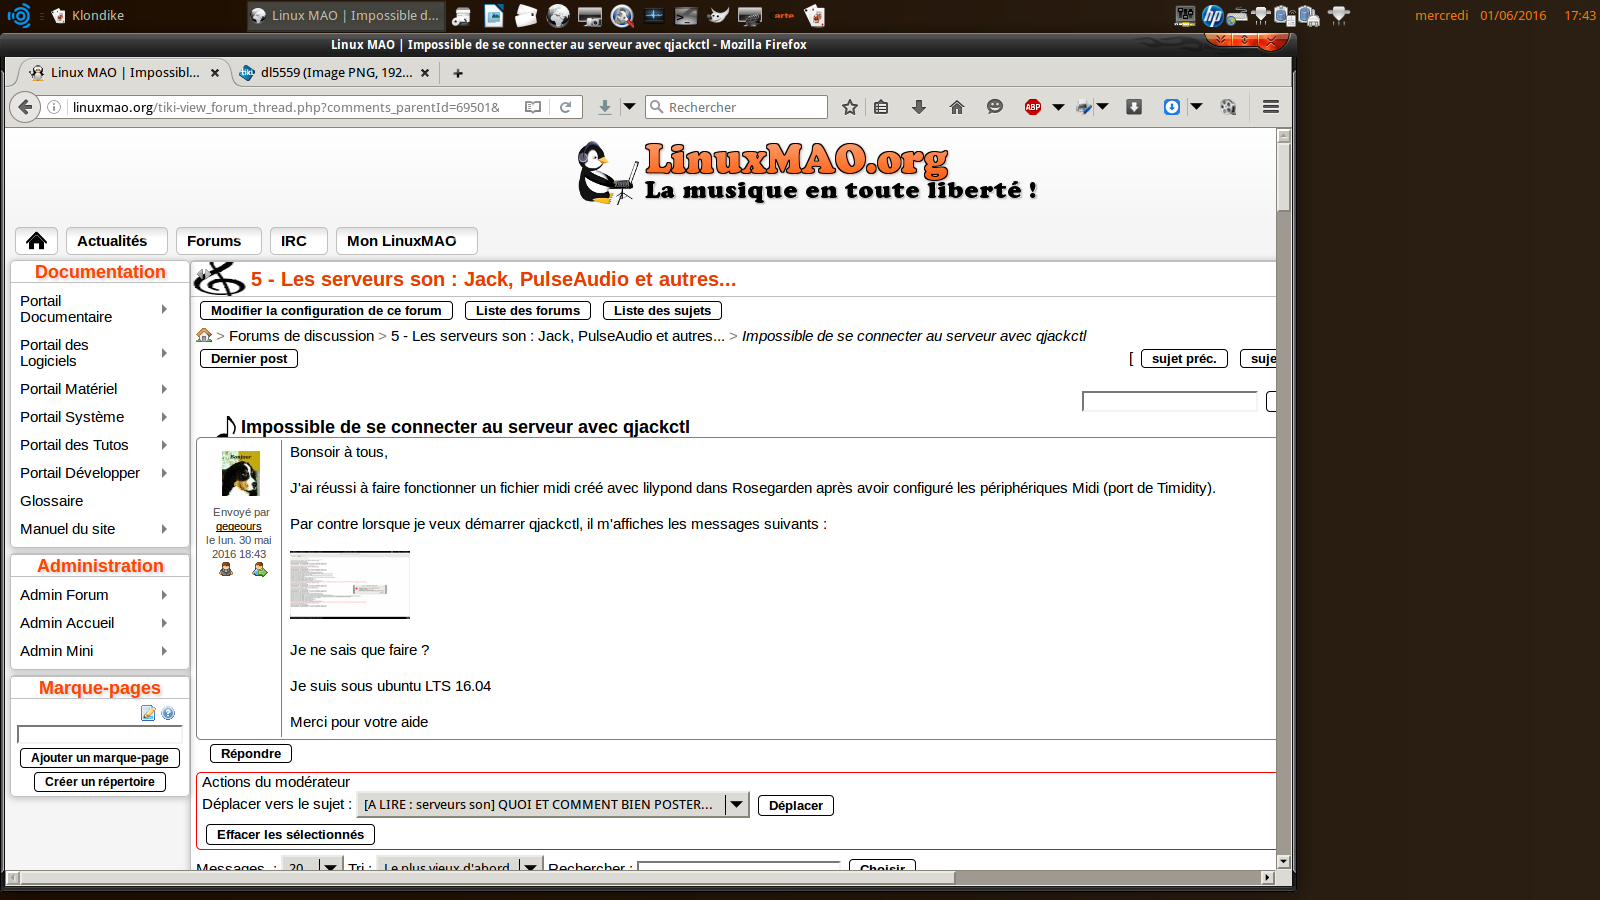Toggle reader view icon in address bar
This screenshot has height=900, width=1600.
point(533,107)
